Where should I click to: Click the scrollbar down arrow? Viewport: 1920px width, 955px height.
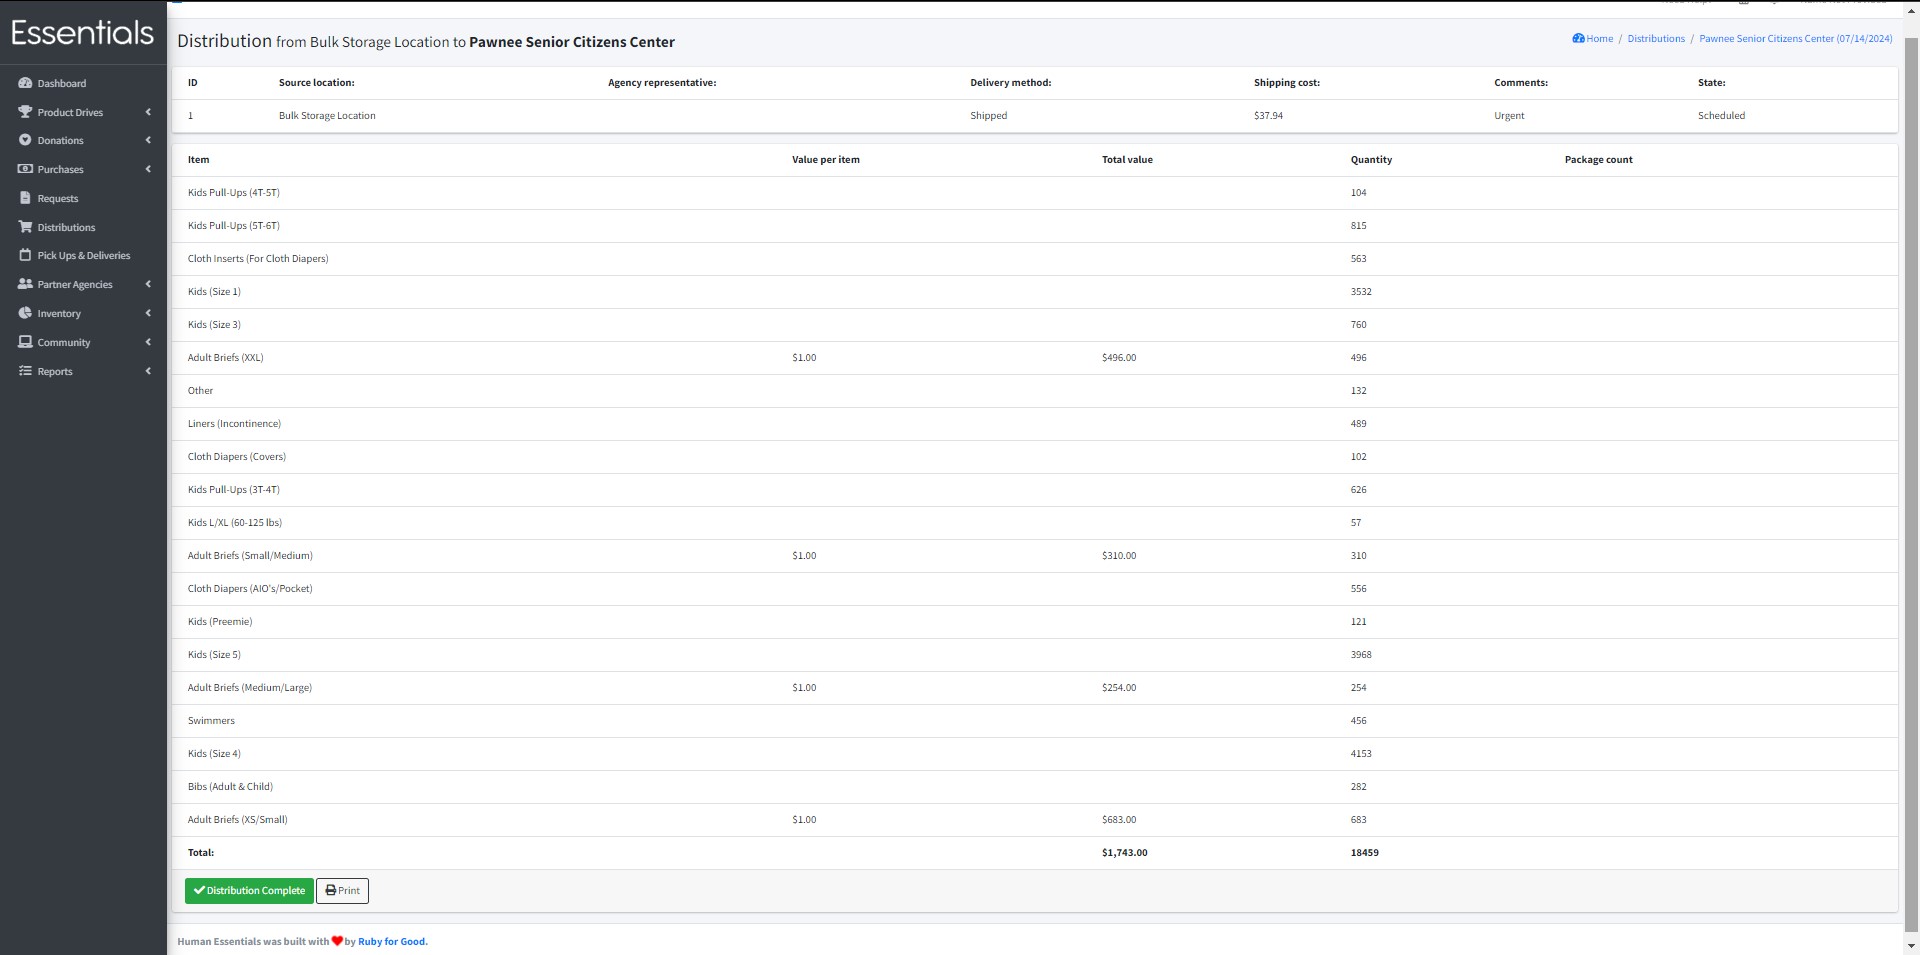click(x=1911, y=945)
